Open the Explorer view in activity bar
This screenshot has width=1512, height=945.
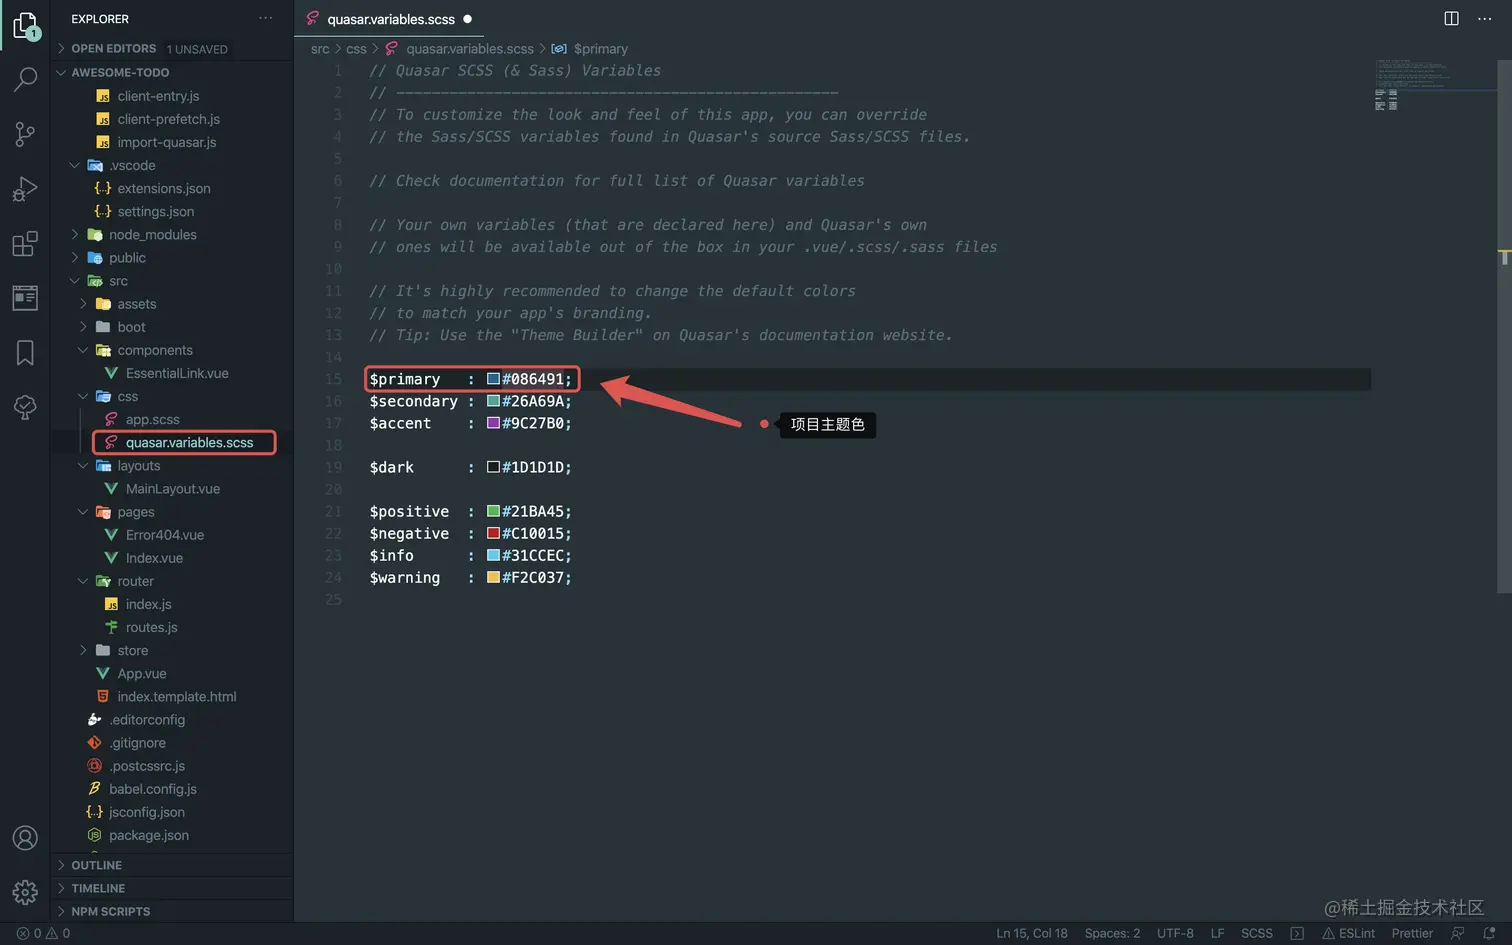click(x=25, y=25)
